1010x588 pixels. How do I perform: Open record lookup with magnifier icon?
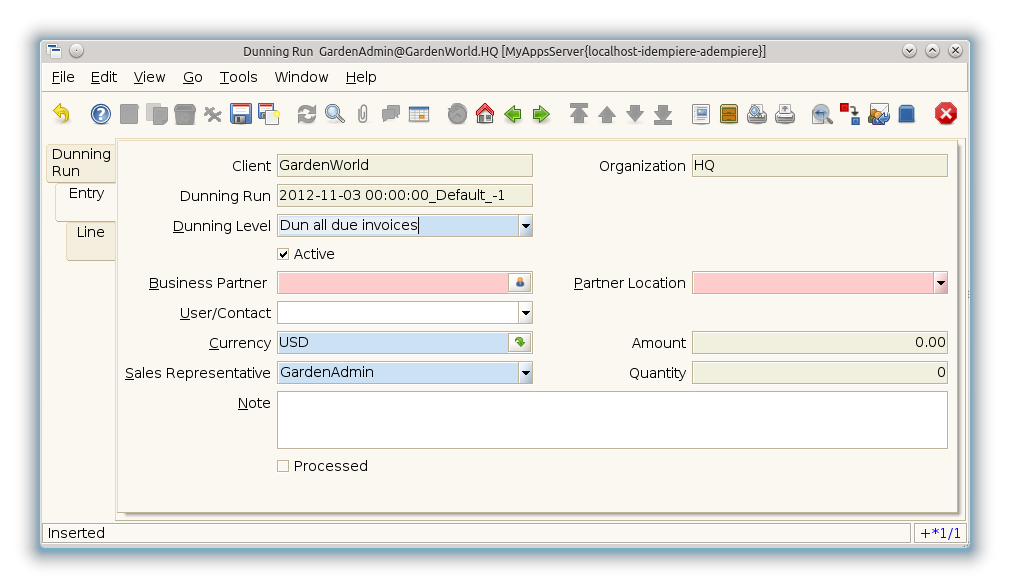[335, 114]
